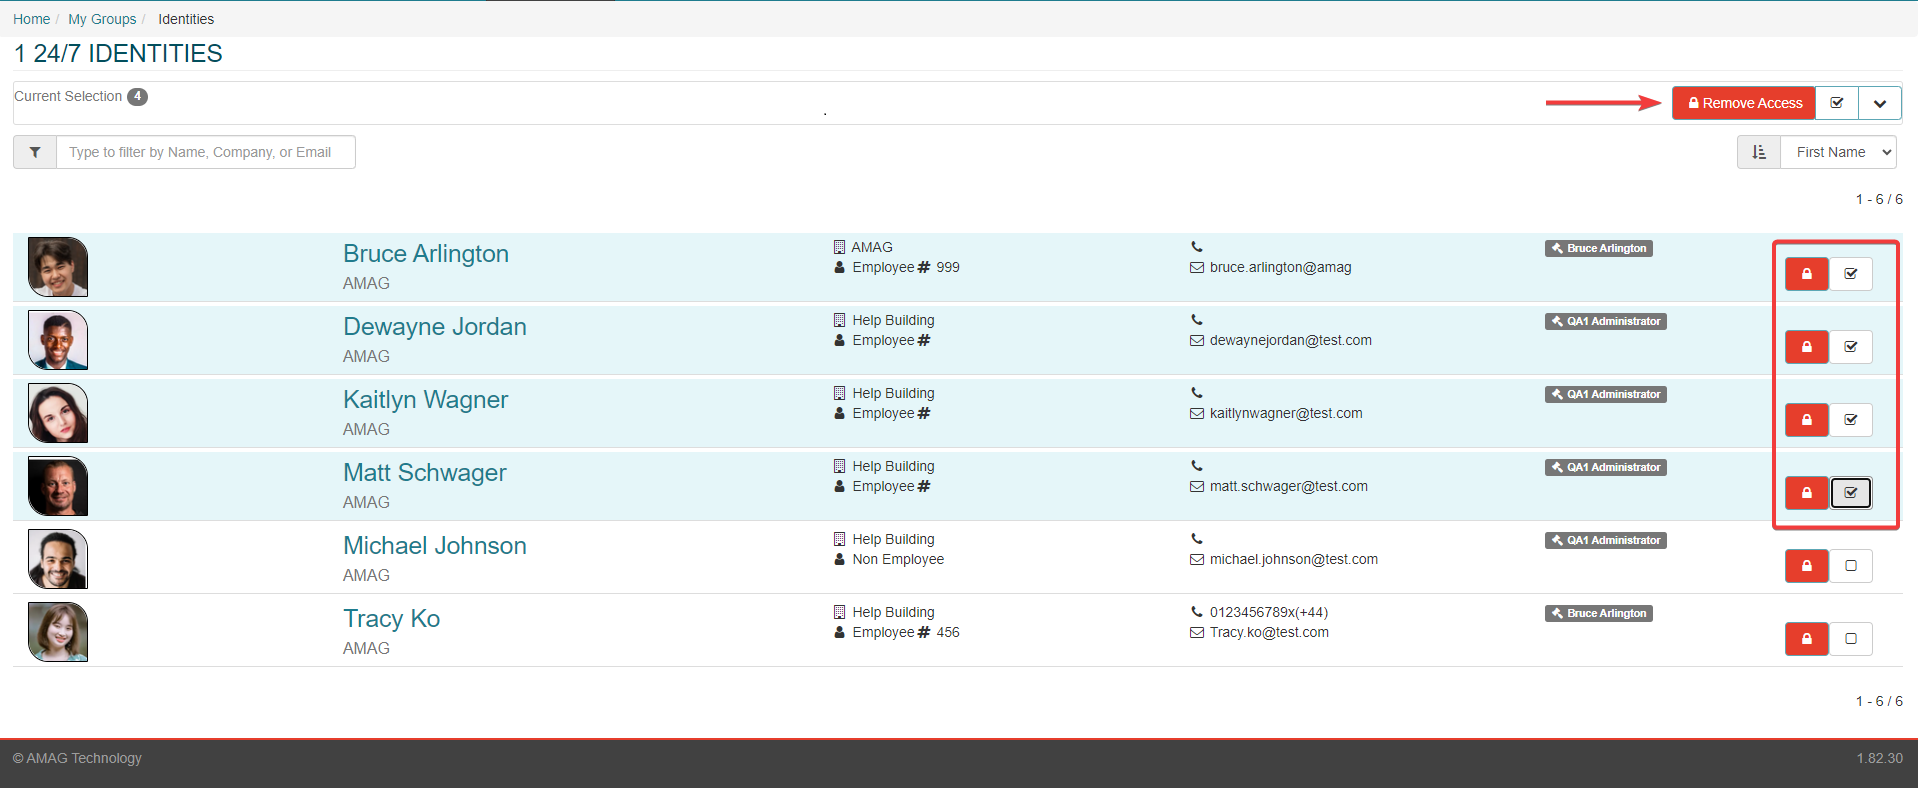Click red lock icon for Kaitlyn Wagner

point(1806,420)
